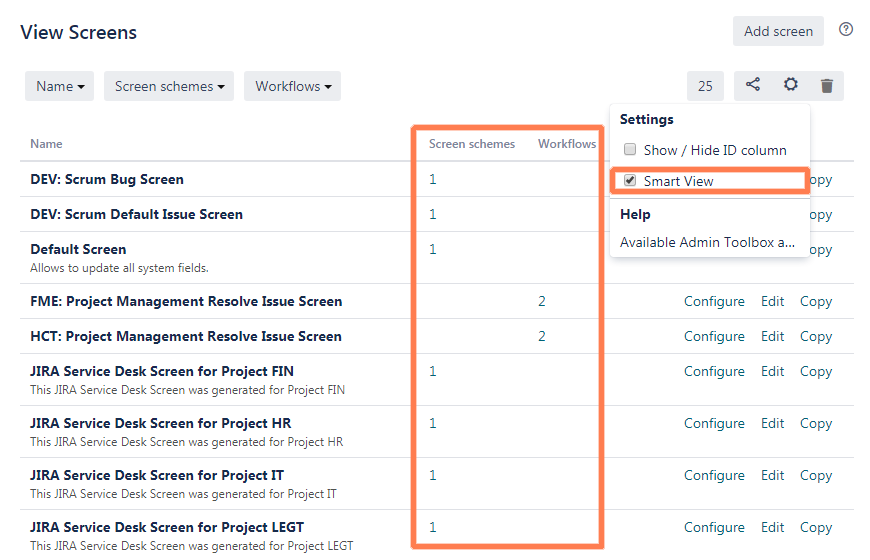This screenshot has width=870, height=560.
Task: Copy JIRA Service Desk Screen for Project FIN
Action: point(816,371)
